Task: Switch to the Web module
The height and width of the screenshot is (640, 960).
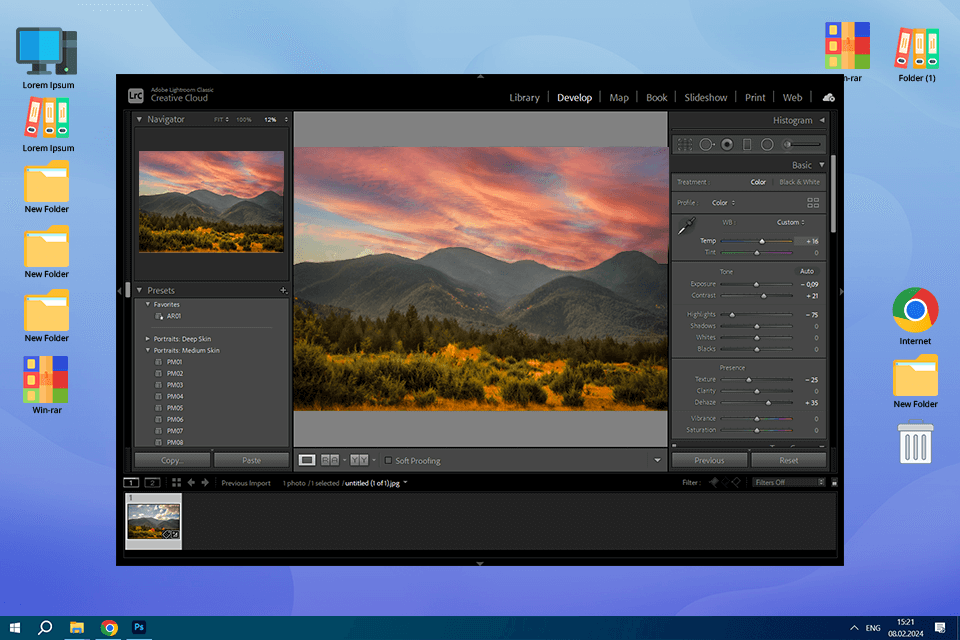Action: point(792,97)
